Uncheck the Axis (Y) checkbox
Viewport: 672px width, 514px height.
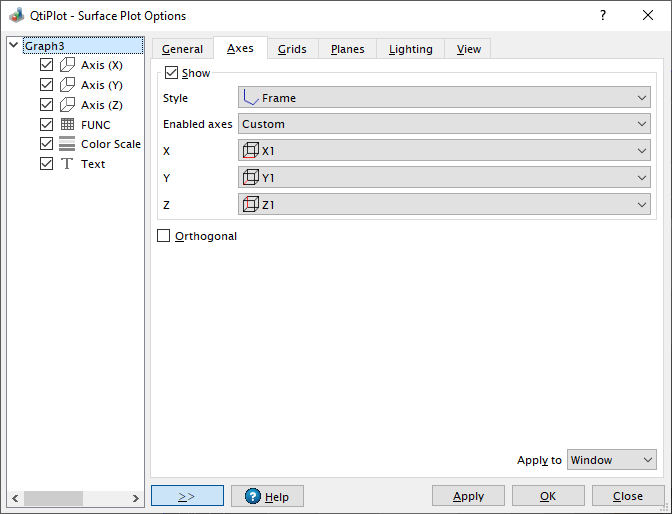(46, 85)
